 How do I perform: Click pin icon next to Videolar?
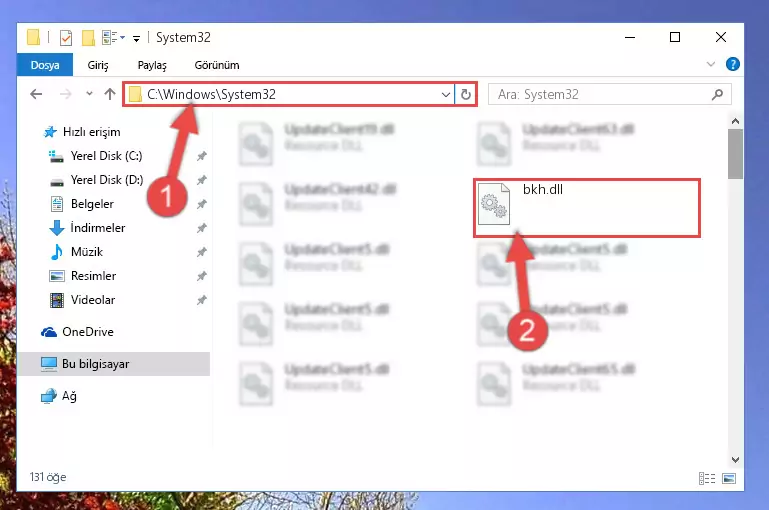[202, 301]
